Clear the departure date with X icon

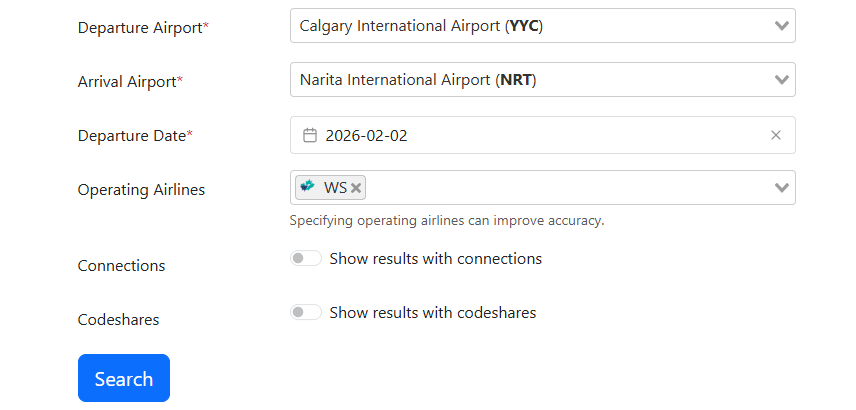pyautogui.click(x=775, y=135)
